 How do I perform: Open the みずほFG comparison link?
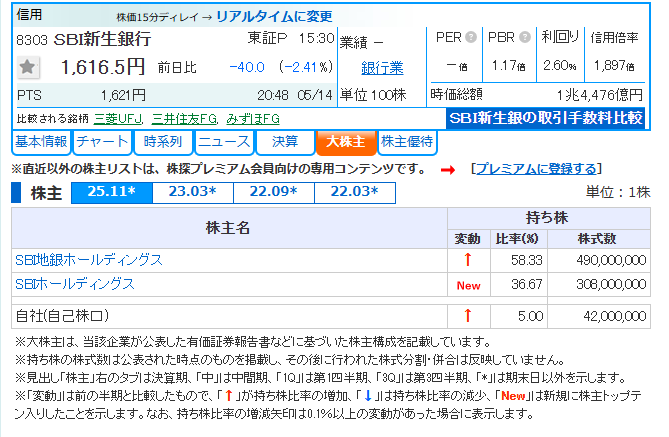click(253, 119)
